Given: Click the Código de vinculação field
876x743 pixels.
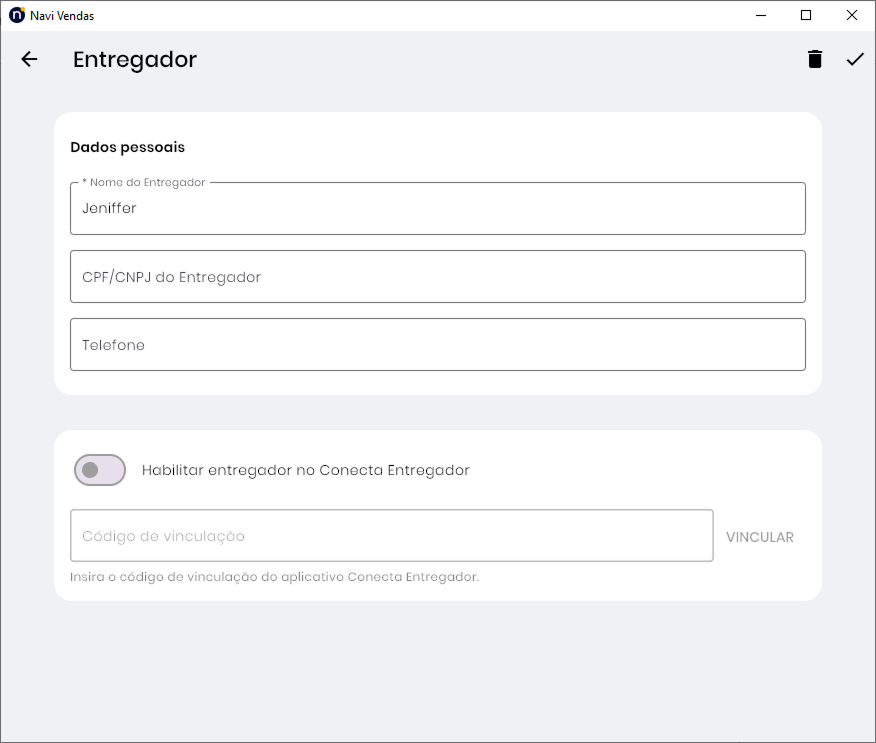Looking at the screenshot, I should click(x=391, y=536).
